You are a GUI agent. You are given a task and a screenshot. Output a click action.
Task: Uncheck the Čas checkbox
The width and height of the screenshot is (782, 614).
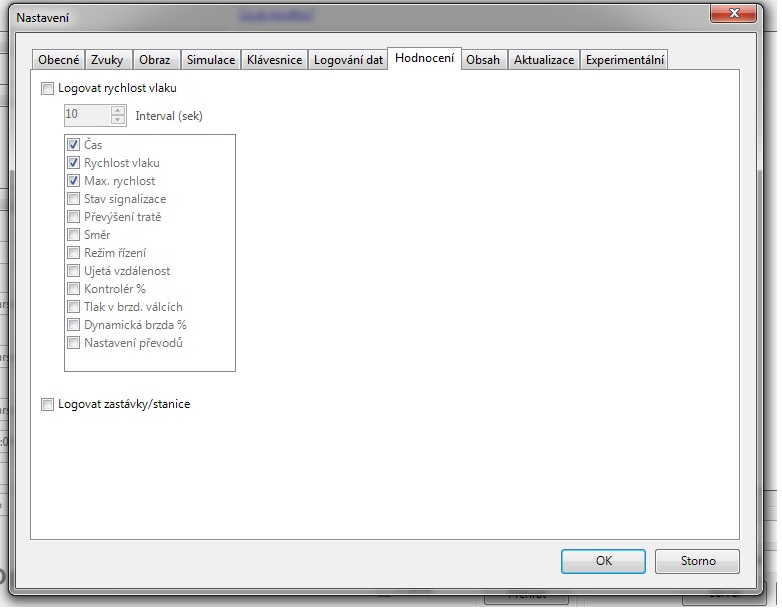coord(74,145)
